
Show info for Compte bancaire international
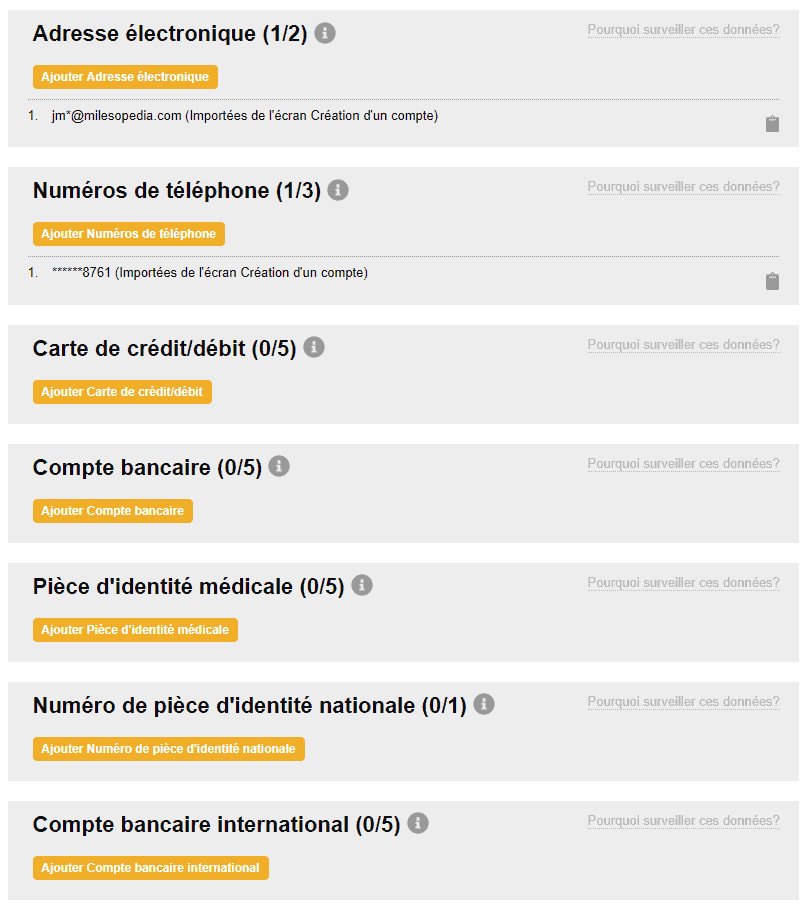[418, 823]
